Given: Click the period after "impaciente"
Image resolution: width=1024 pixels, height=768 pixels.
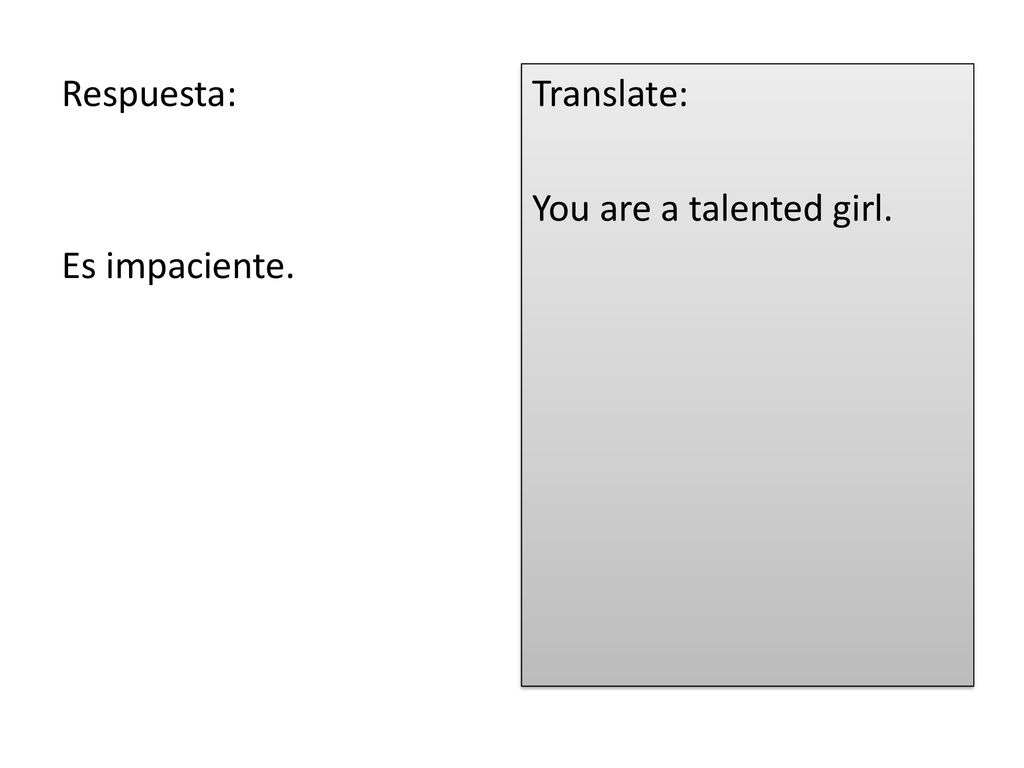Looking at the screenshot, I should point(289,277).
